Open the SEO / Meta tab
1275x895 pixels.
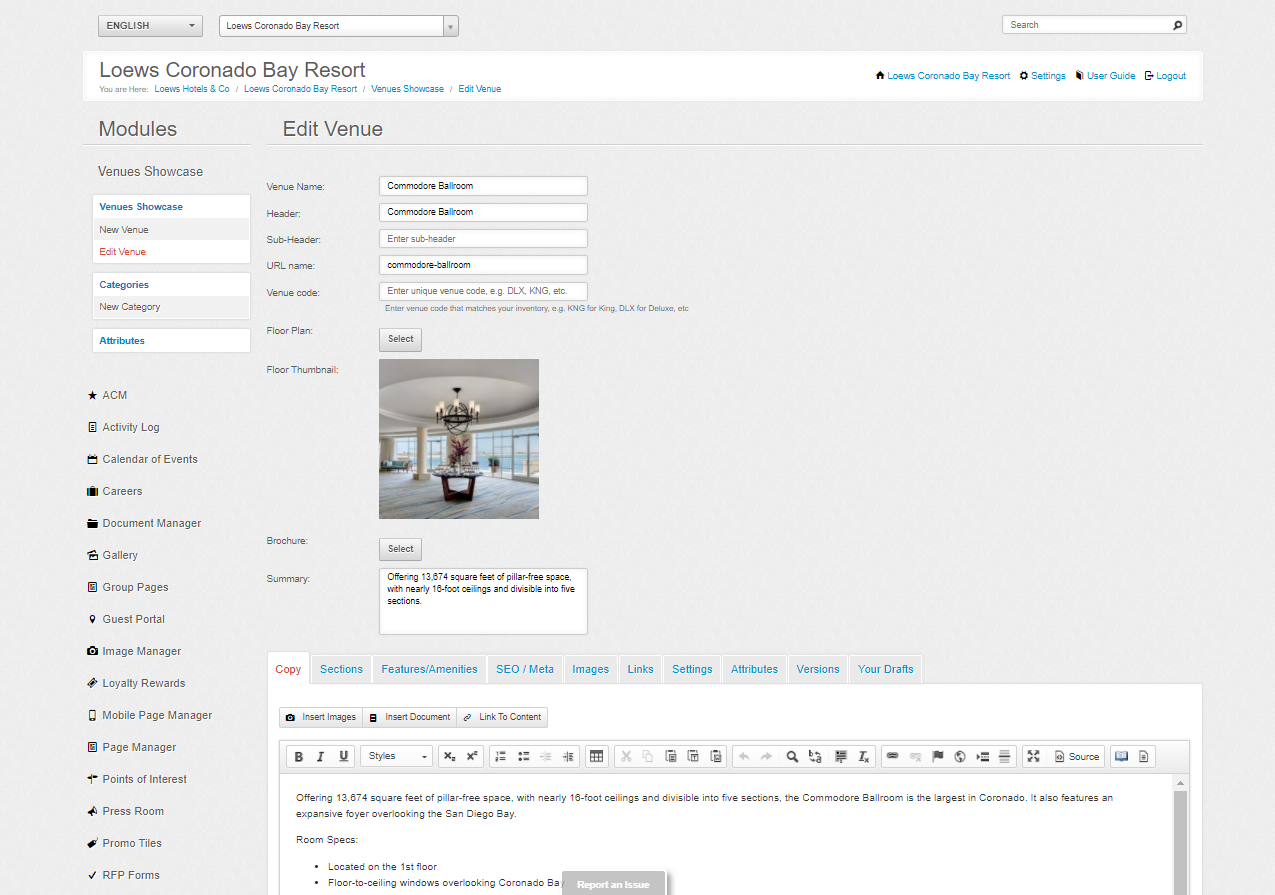coord(525,669)
